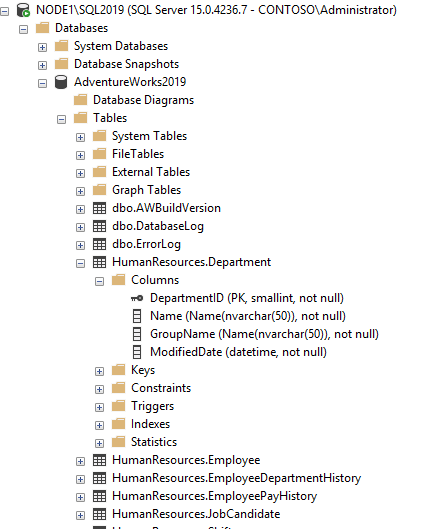
Task: Expand the HumanResources.EmployeeDepartmentHistory table node
Action: click(x=80, y=479)
